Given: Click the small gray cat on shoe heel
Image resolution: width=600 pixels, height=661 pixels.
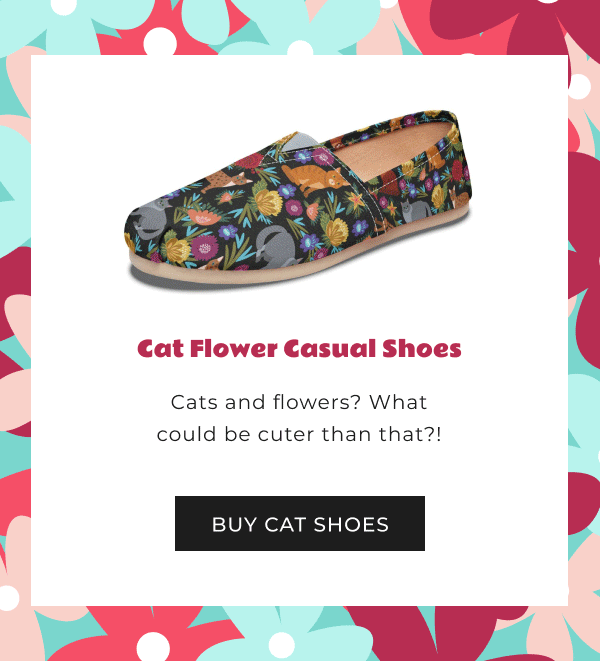Looking at the screenshot, I should point(414,211).
